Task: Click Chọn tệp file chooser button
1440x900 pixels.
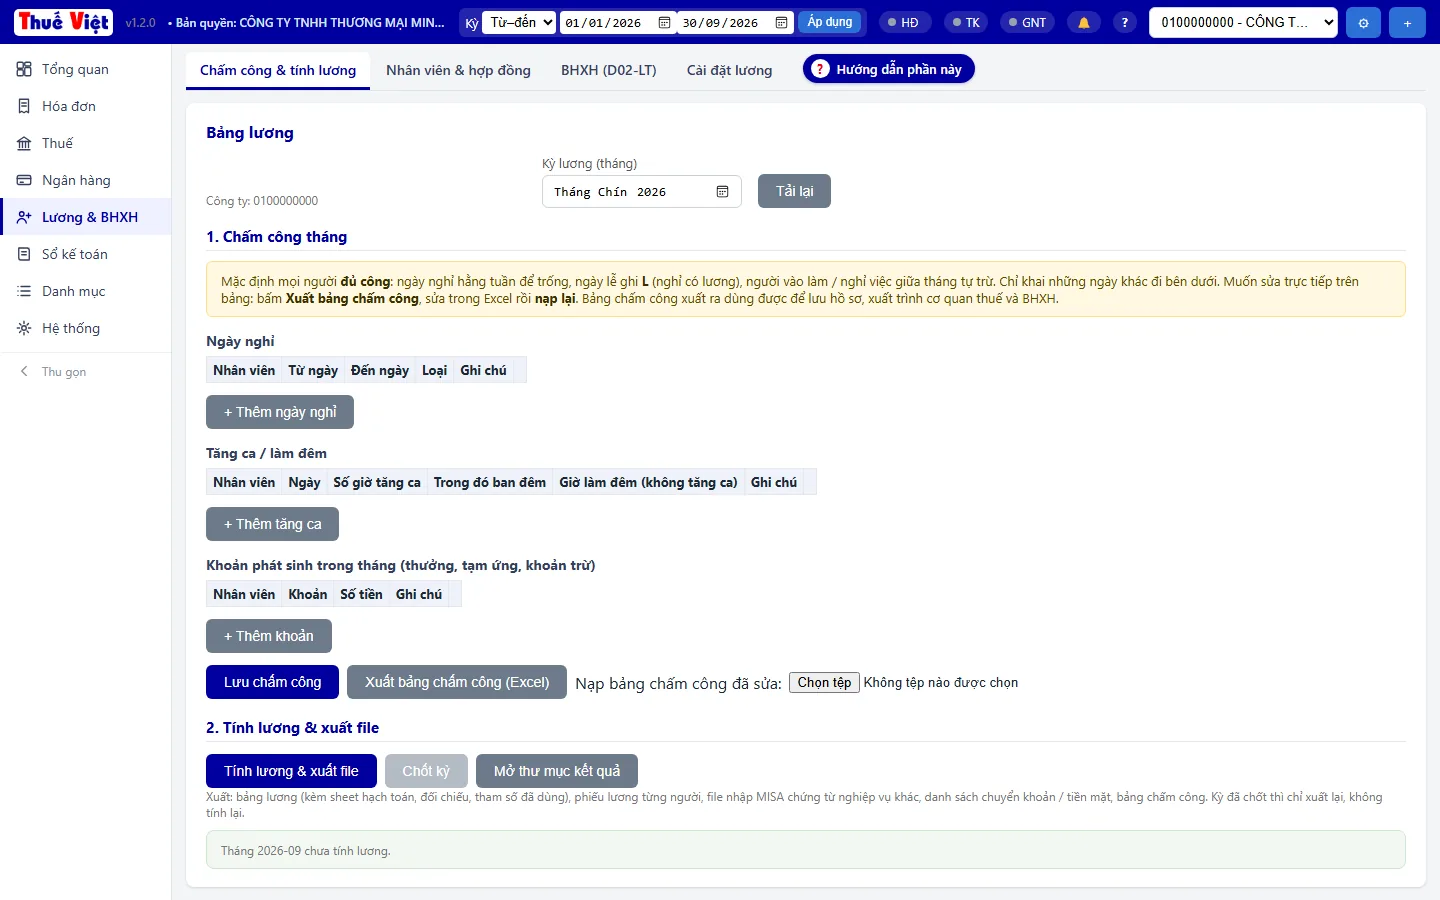Action: click(x=824, y=682)
